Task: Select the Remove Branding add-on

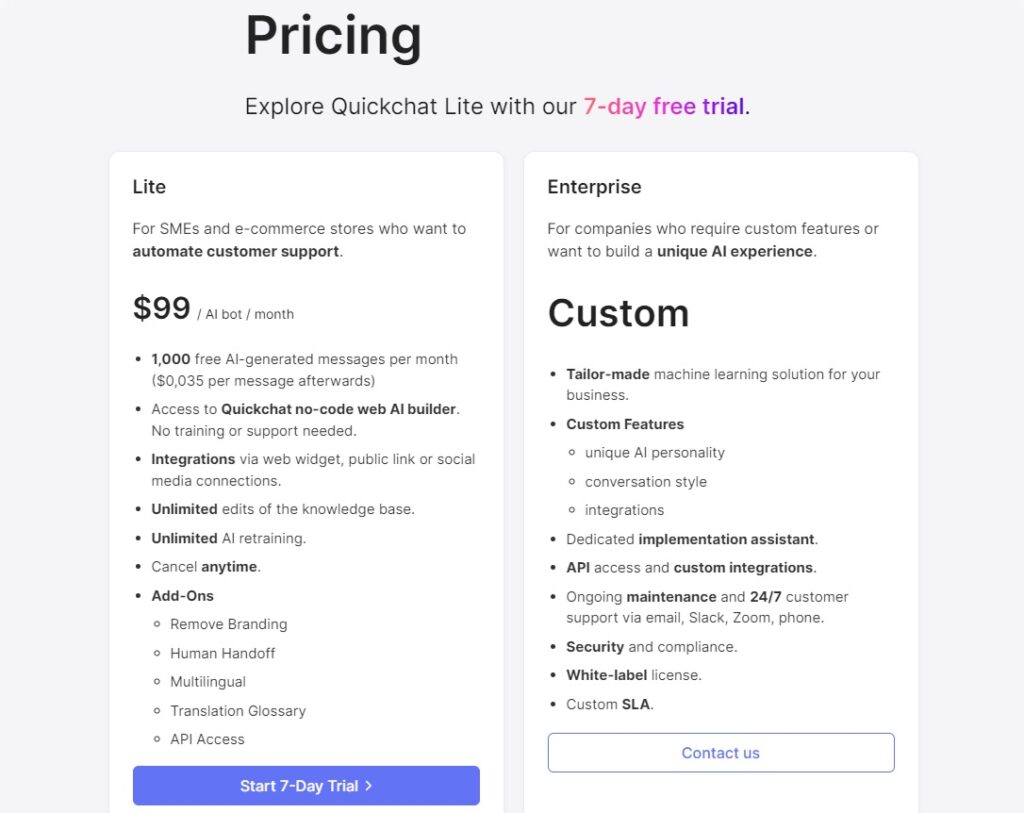Action: point(228,623)
